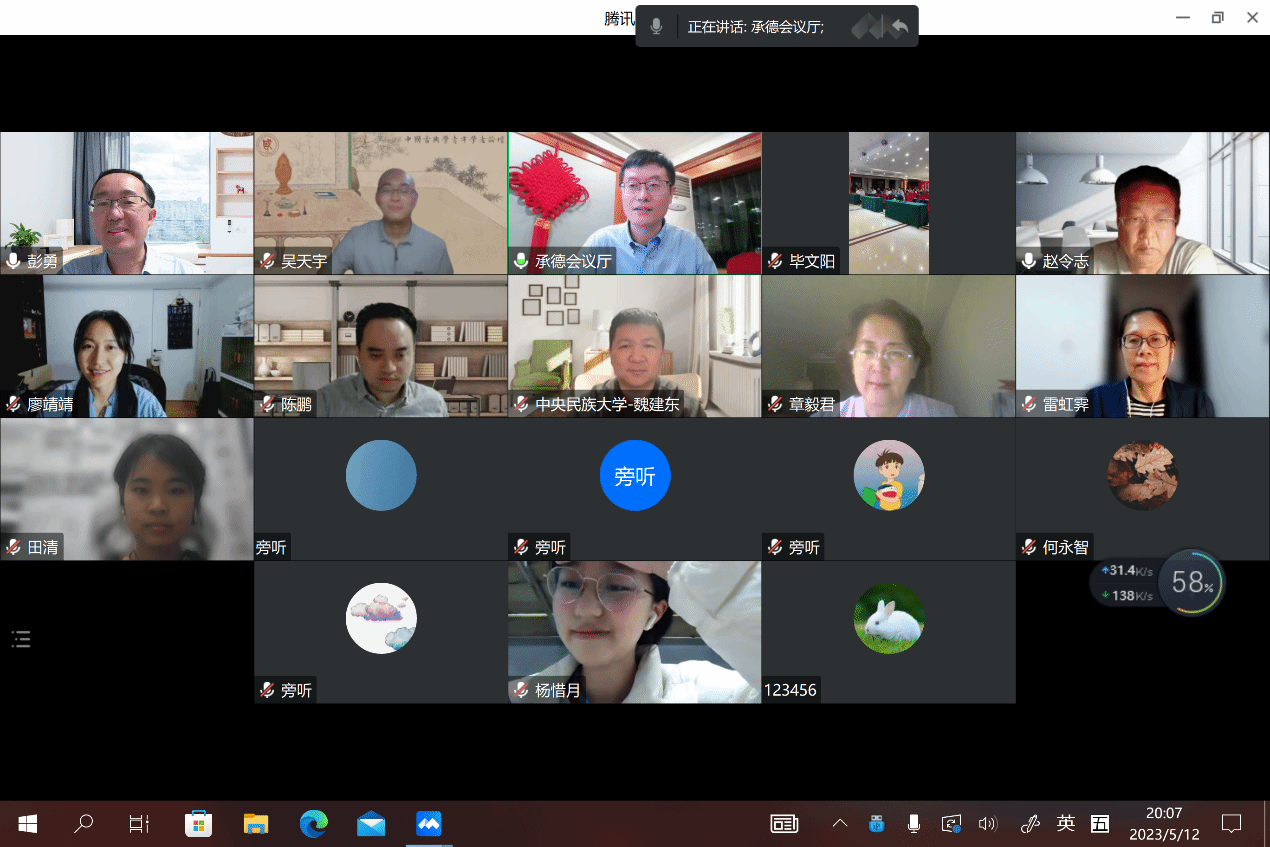Open Microsoft Store from the taskbar
Viewport: 1270px width, 847px height.
(198, 824)
